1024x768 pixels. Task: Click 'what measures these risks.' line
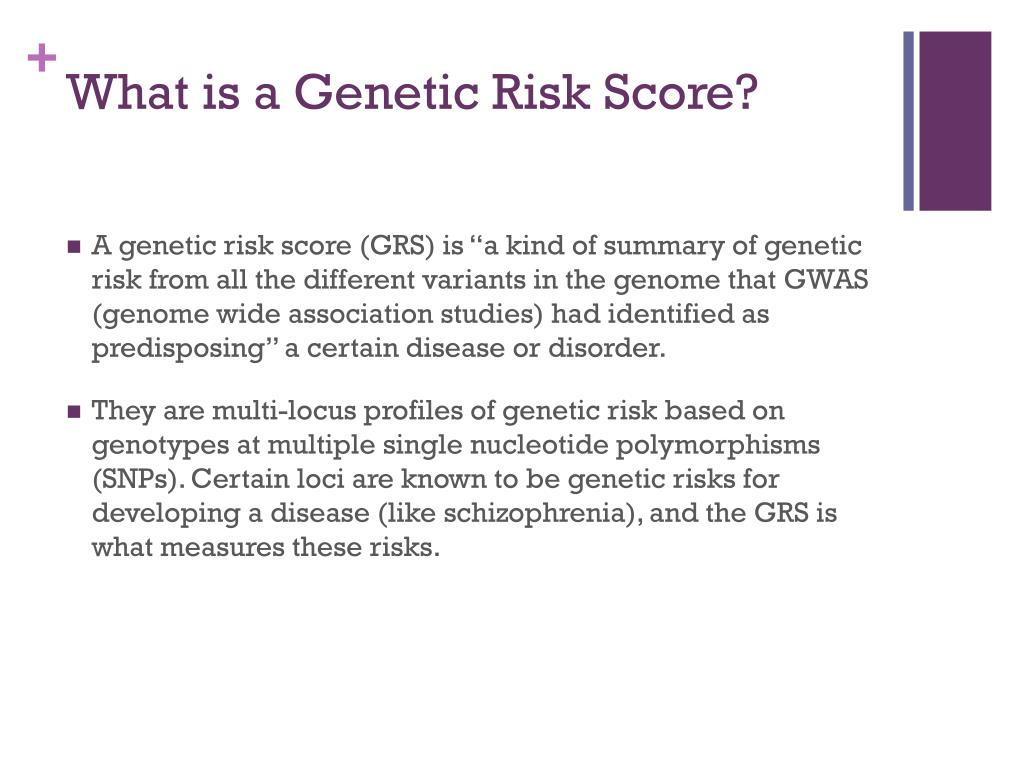(266, 547)
